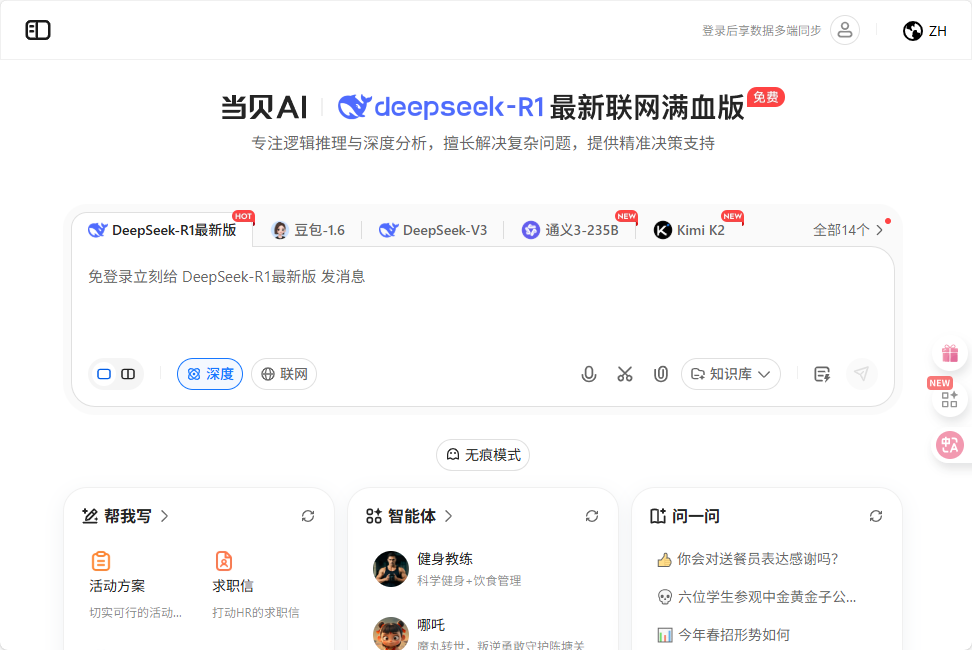Screen dimensions: 972x650
Task: Switch to the Kimi K2 model tab
Action: [x=689, y=230]
